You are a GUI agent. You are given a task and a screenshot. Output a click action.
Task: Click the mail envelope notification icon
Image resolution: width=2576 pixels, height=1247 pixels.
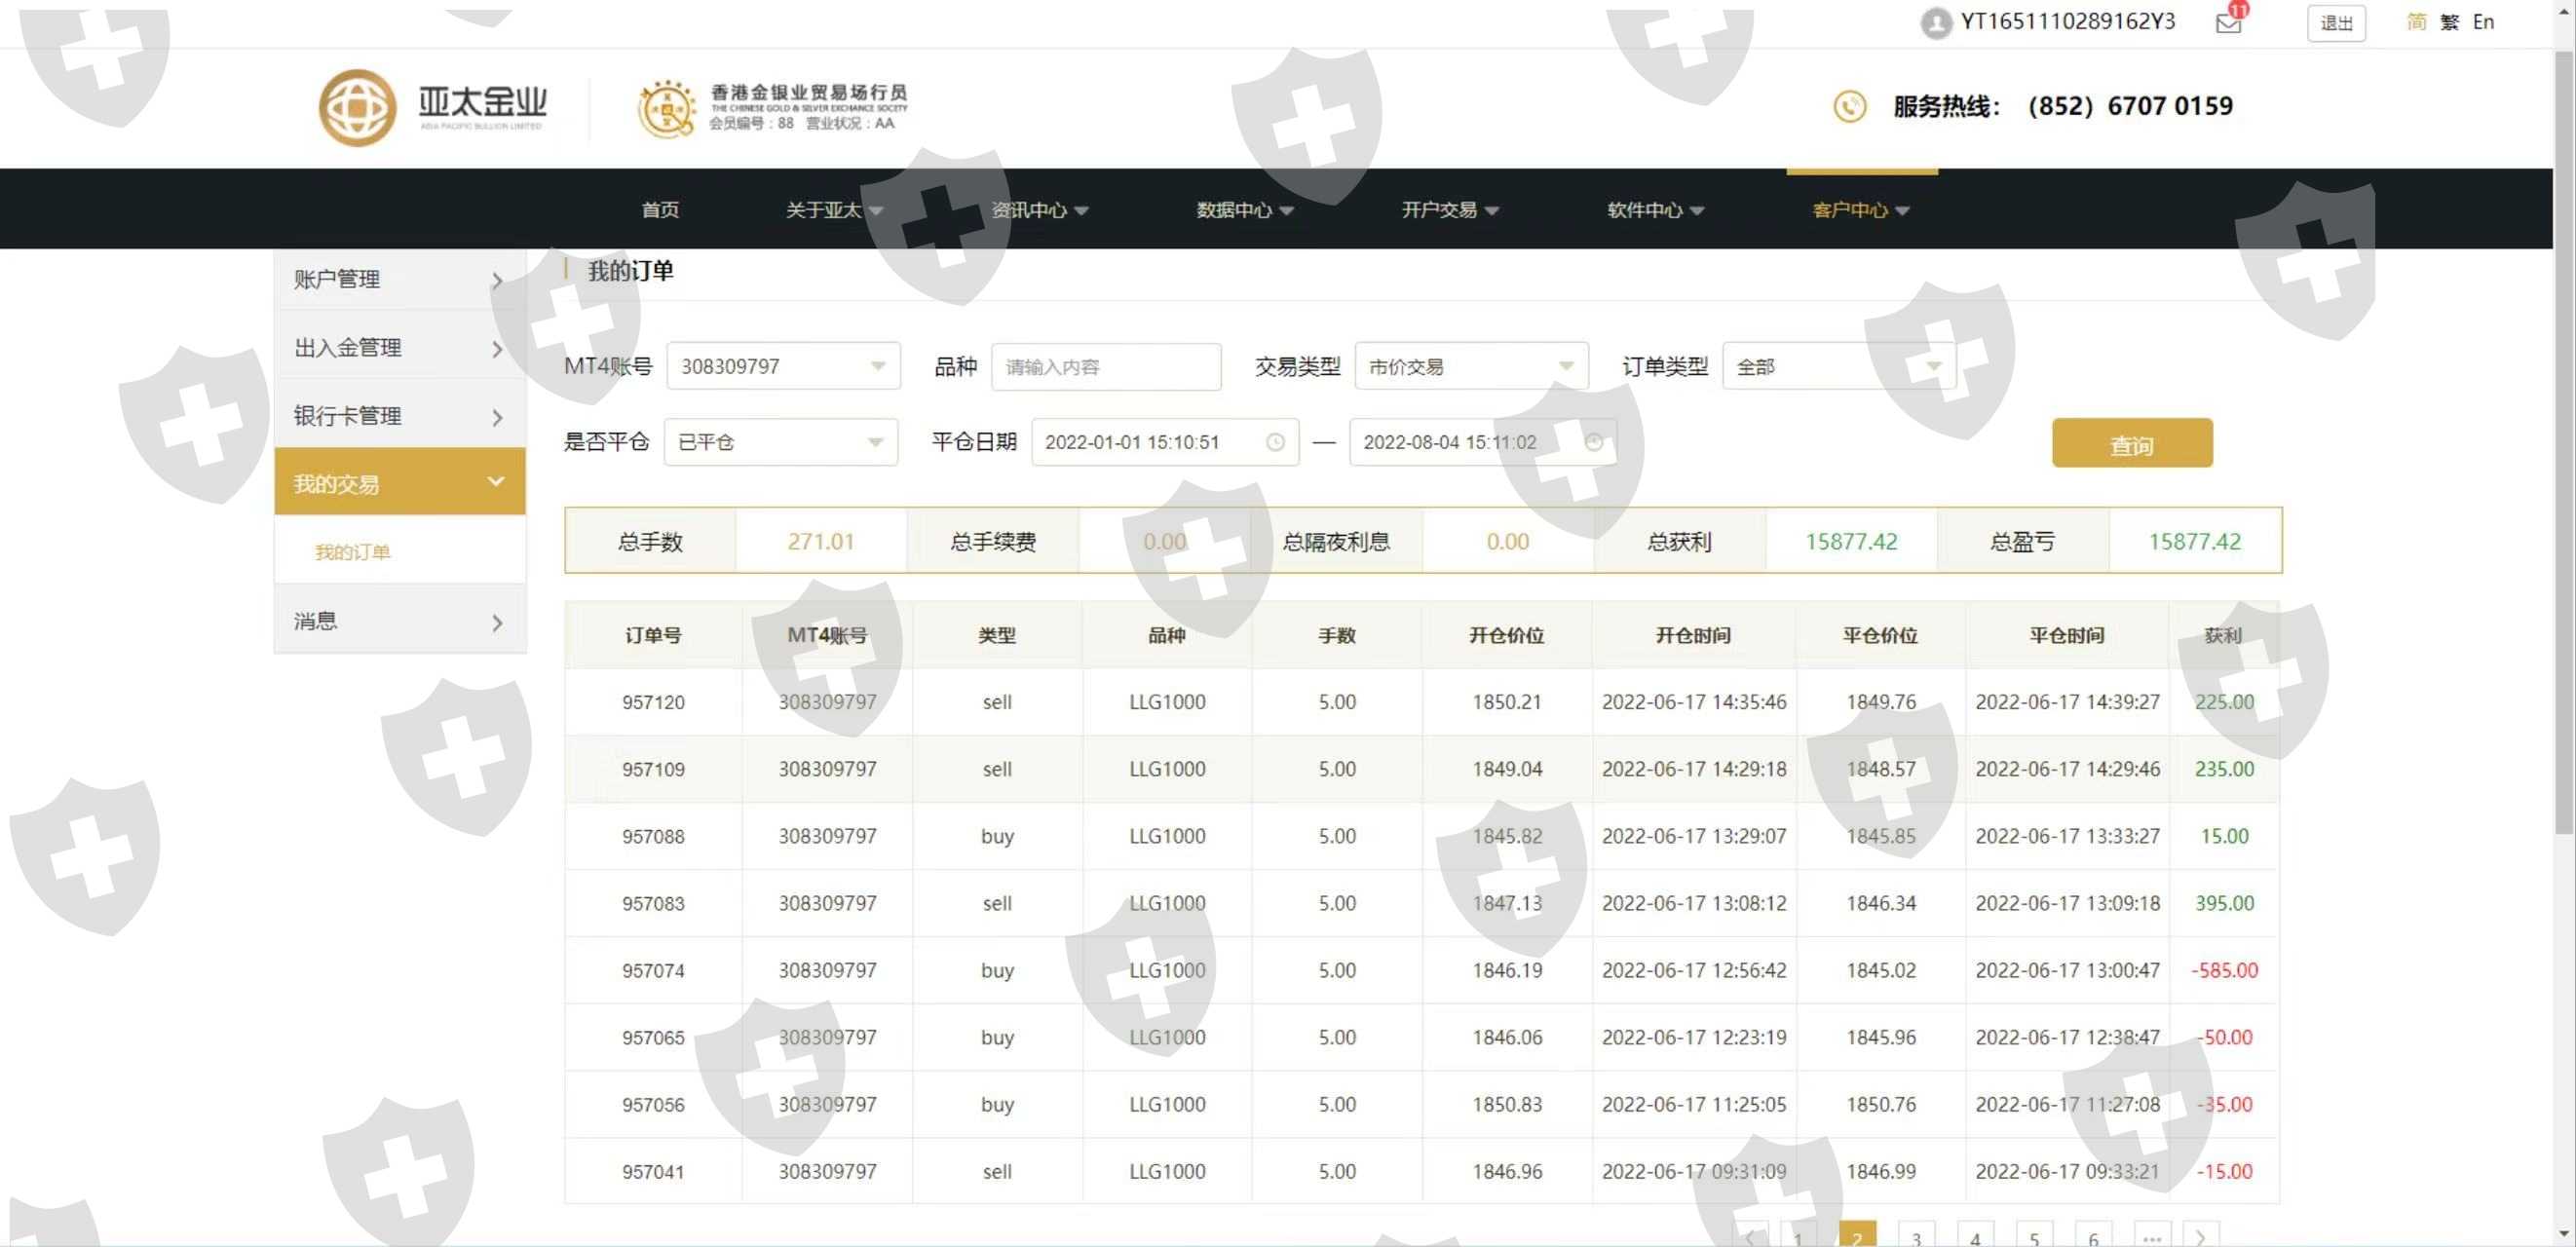click(2227, 24)
